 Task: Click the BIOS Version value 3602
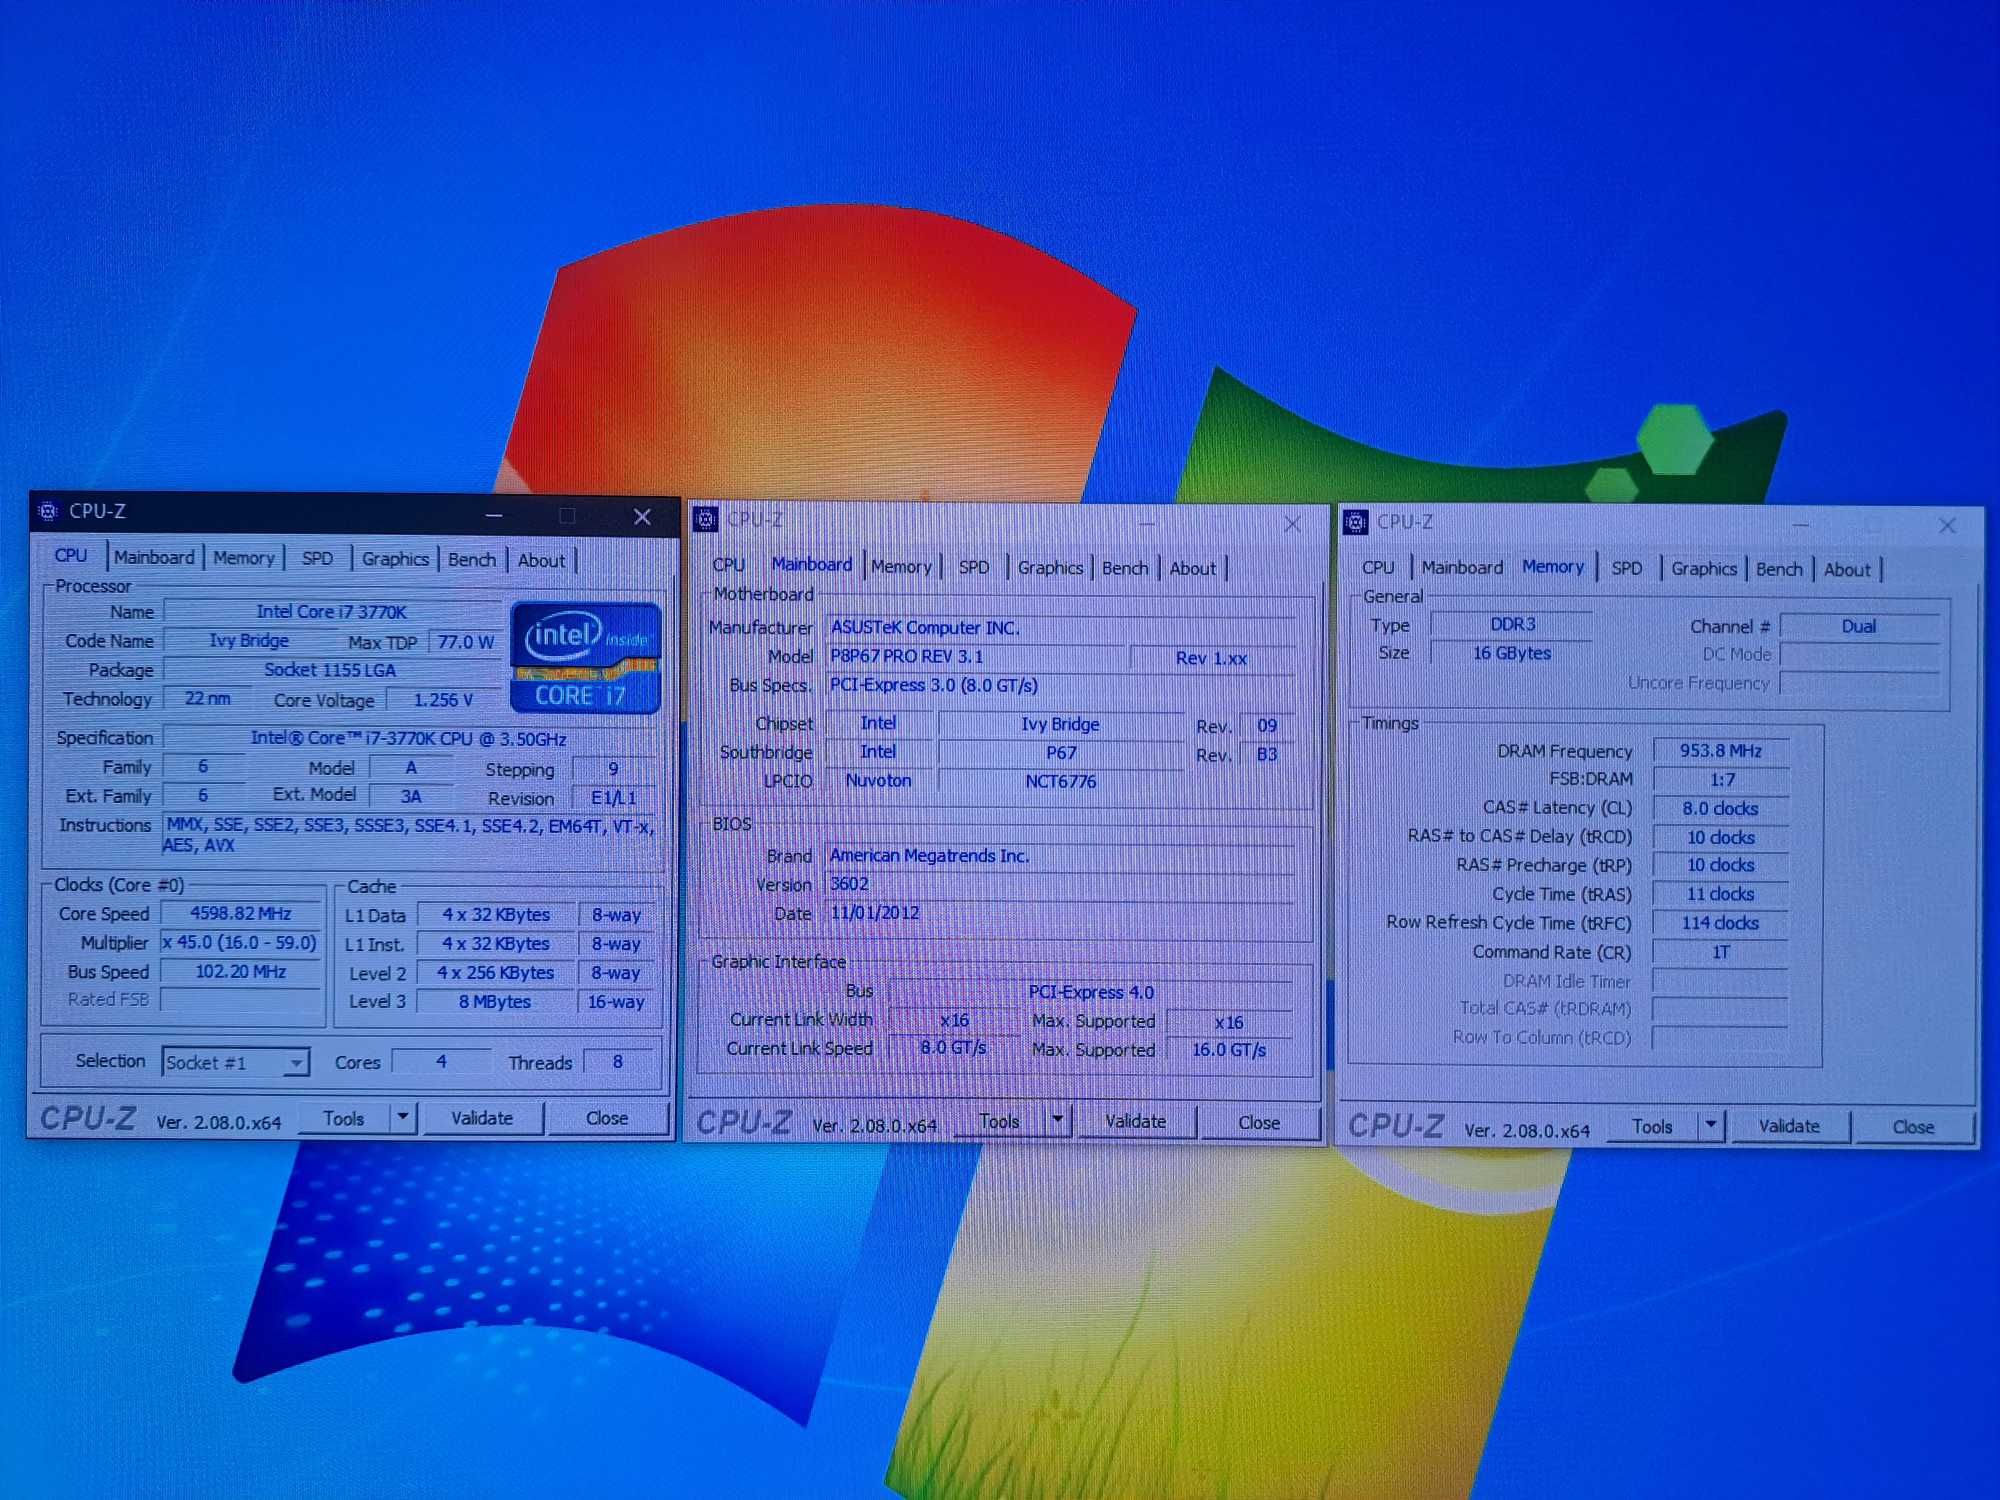pyautogui.click(x=1061, y=884)
